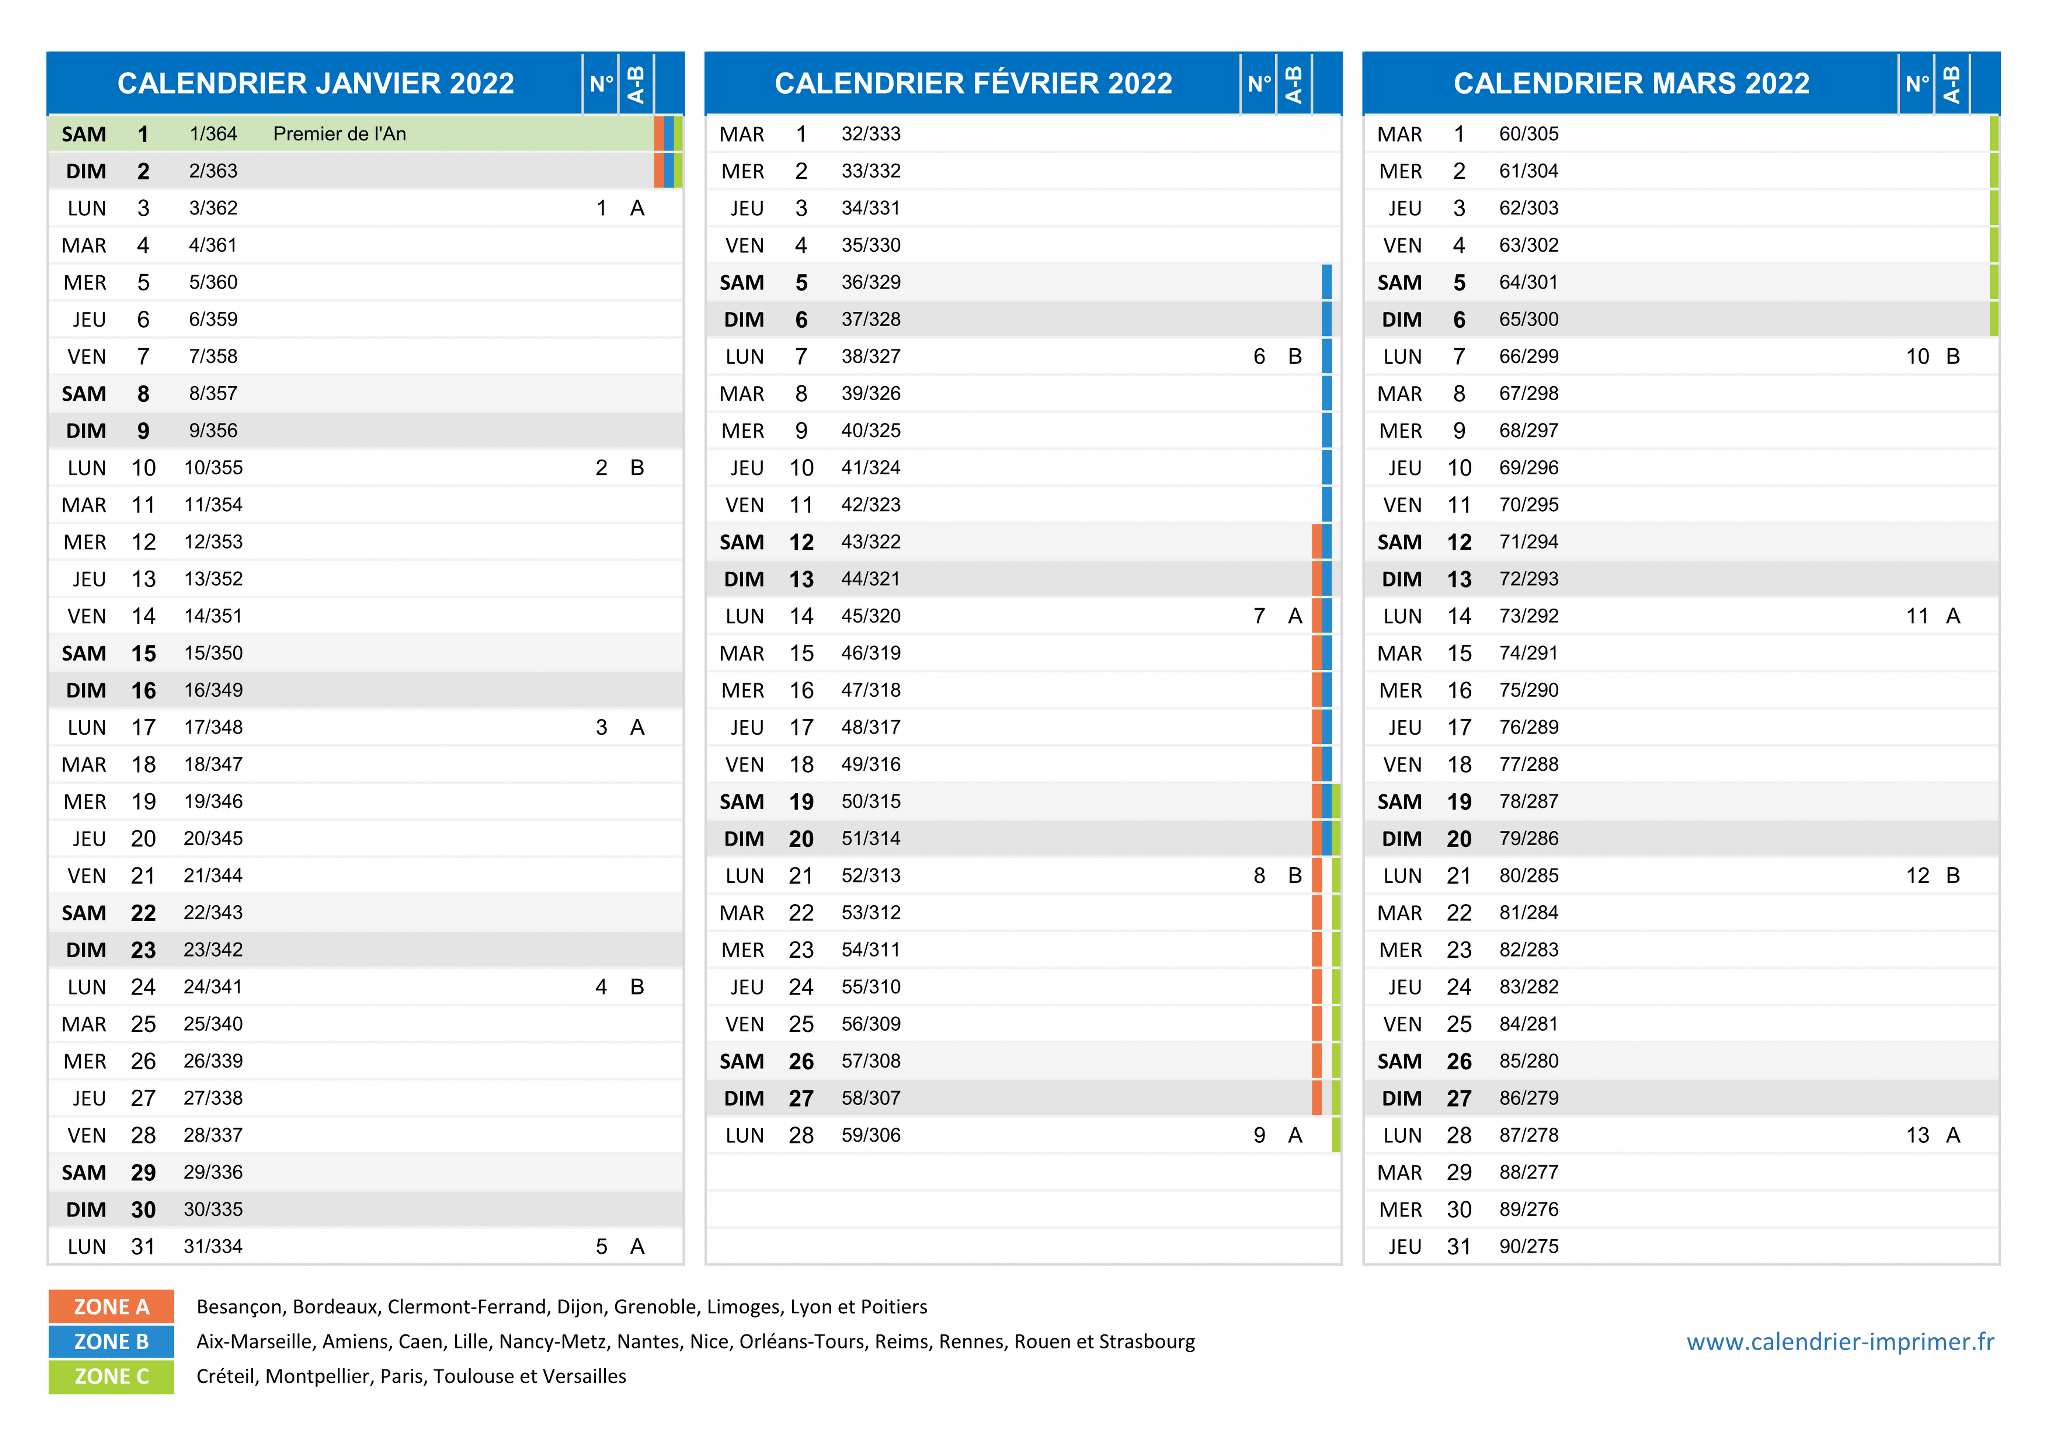The height and width of the screenshot is (1448, 2048).
Task: Click day count '79/286' in March
Action: pos(1529,838)
